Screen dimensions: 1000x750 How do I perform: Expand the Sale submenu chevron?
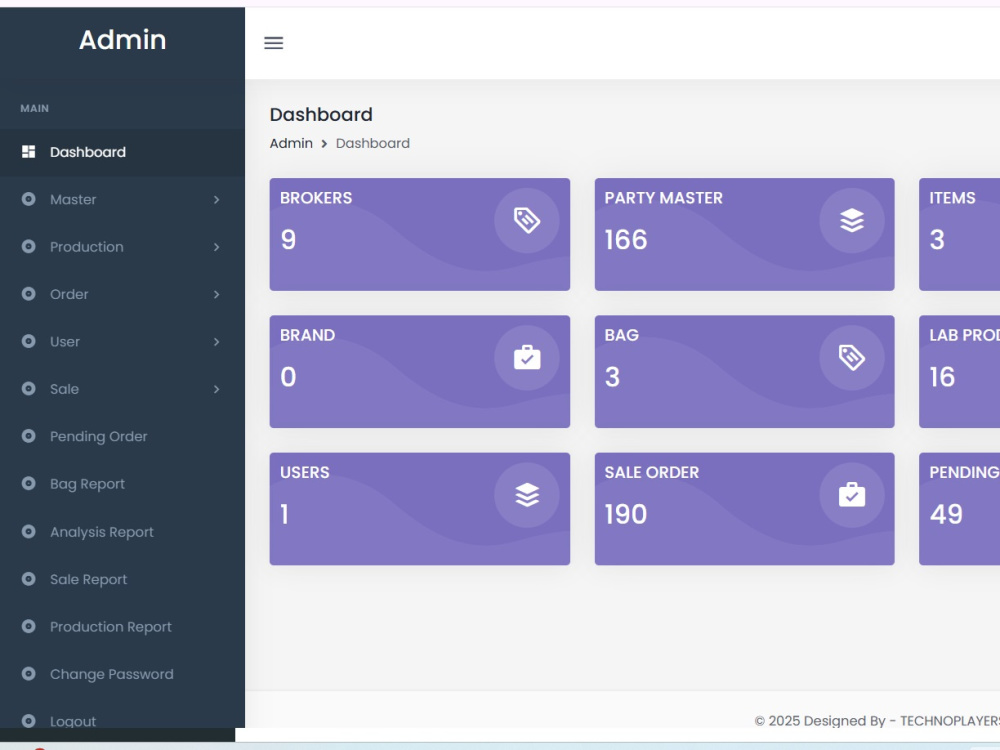(x=217, y=389)
